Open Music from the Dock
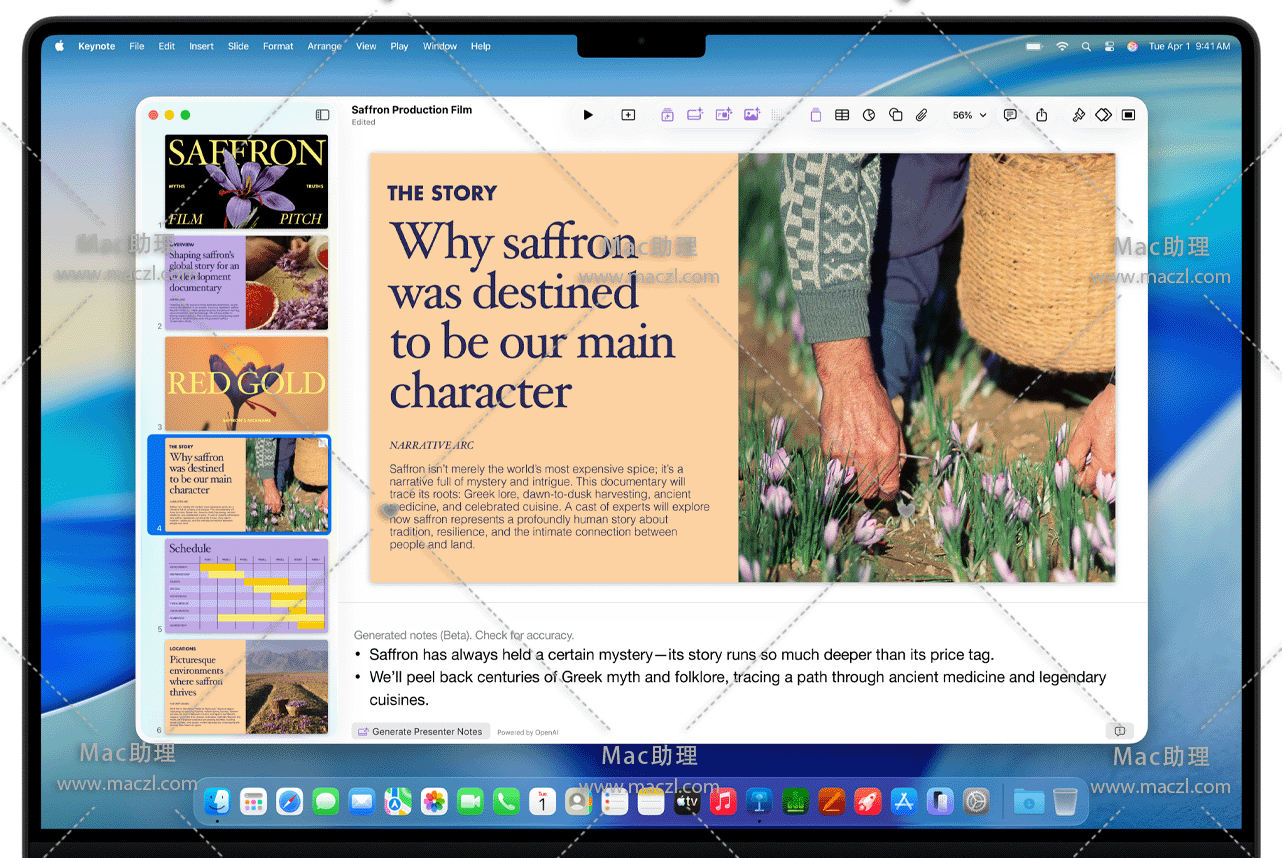This screenshot has width=1282, height=858. tap(723, 801)
